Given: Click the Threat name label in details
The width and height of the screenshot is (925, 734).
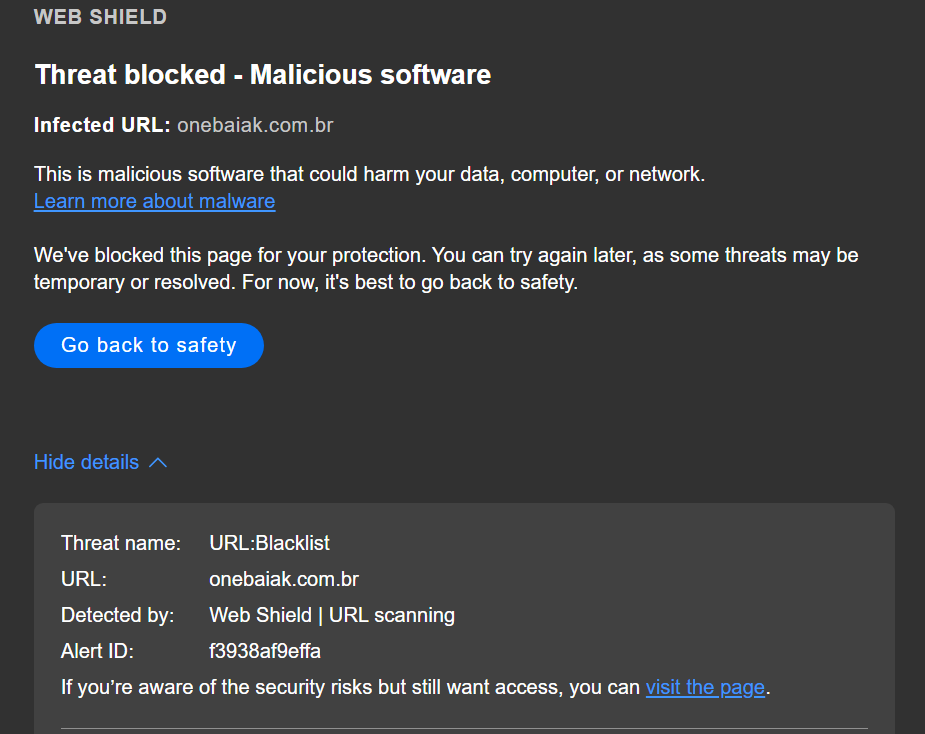Looking at the screenshot, I should [120, 543].
